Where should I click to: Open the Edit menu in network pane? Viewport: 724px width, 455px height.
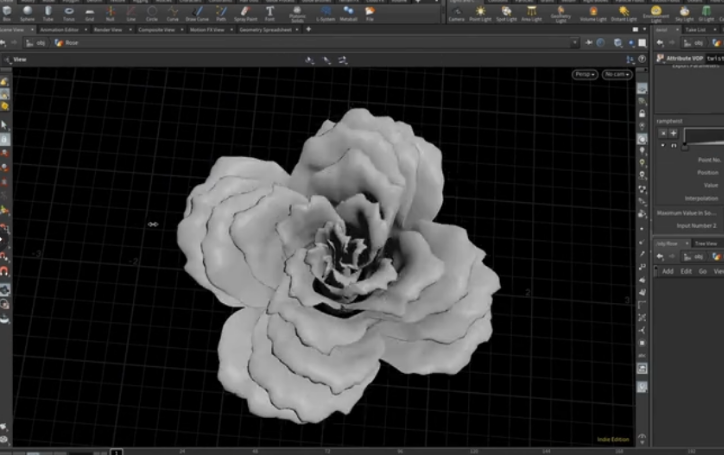click(686, 271)
